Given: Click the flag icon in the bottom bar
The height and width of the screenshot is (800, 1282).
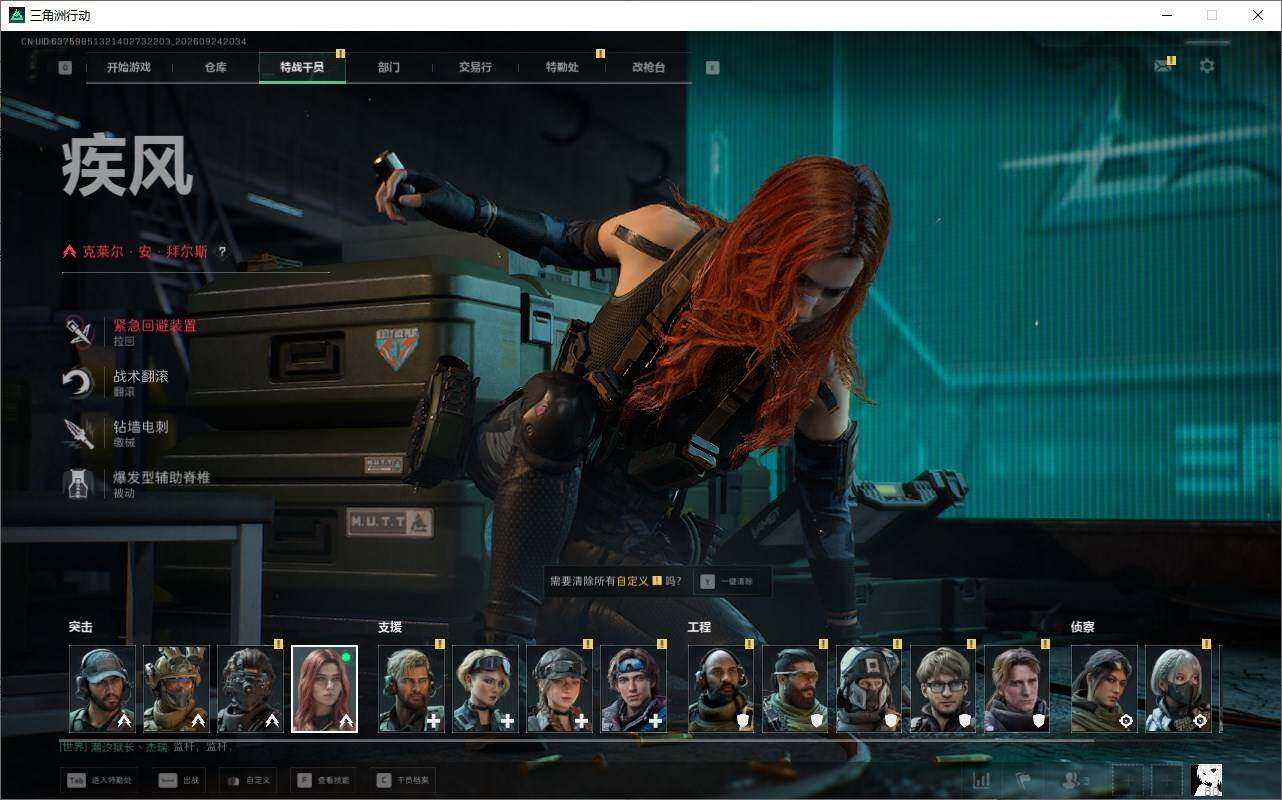Looking at the screenshot, I should (1023, 780).
